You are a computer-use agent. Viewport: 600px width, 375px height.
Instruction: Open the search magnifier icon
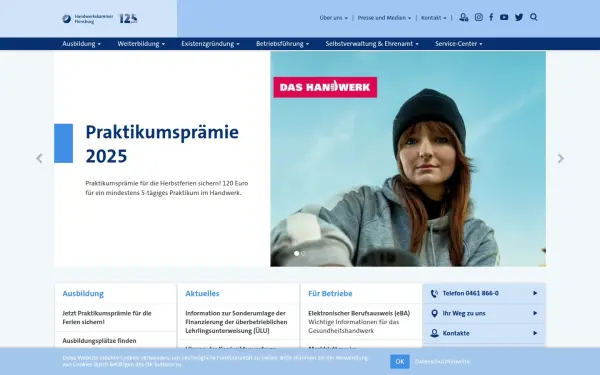(534, 17)
